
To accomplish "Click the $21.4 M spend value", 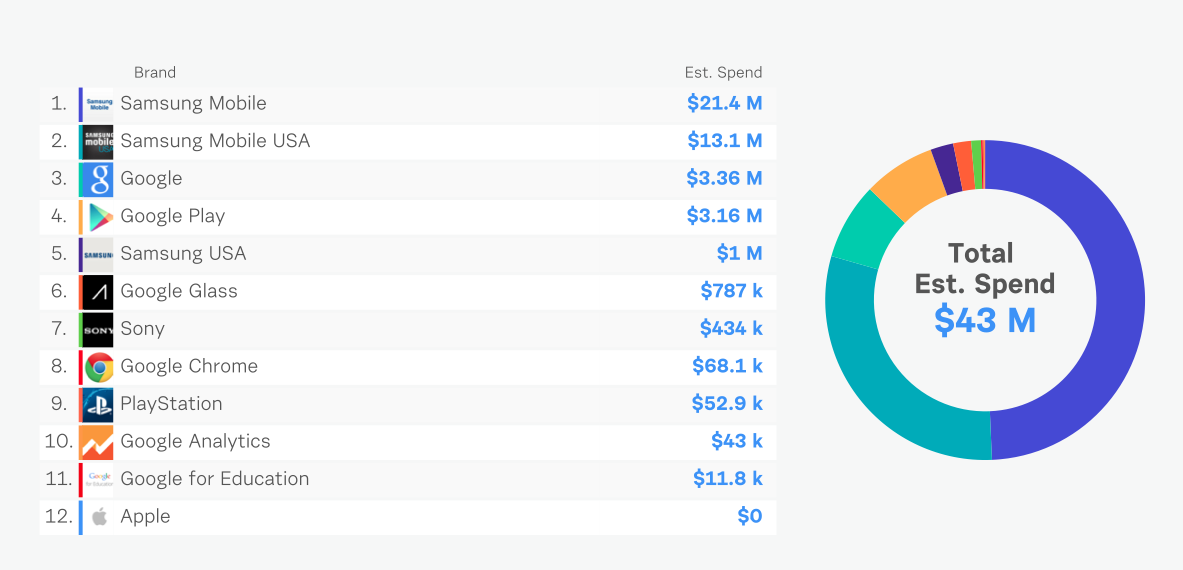I will [724, 103].
